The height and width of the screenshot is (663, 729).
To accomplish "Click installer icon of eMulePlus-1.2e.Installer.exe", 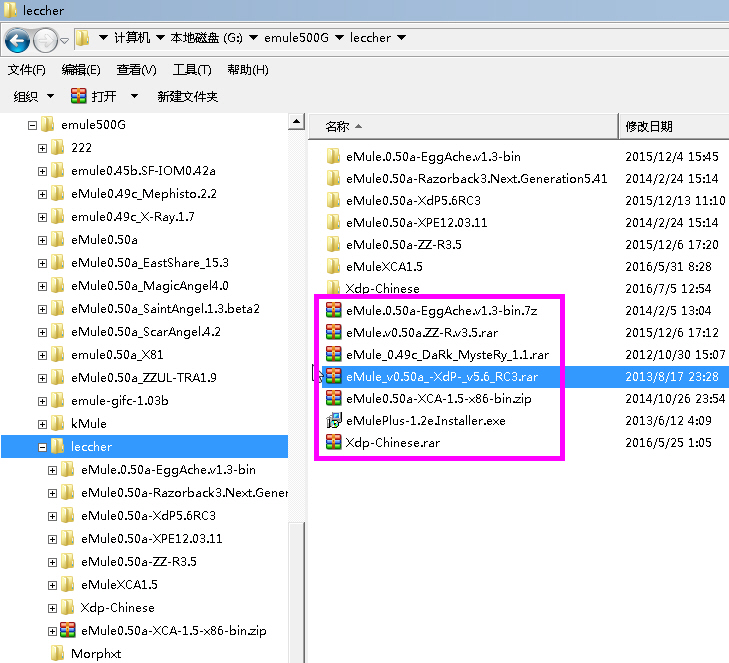I will [333, 420].
